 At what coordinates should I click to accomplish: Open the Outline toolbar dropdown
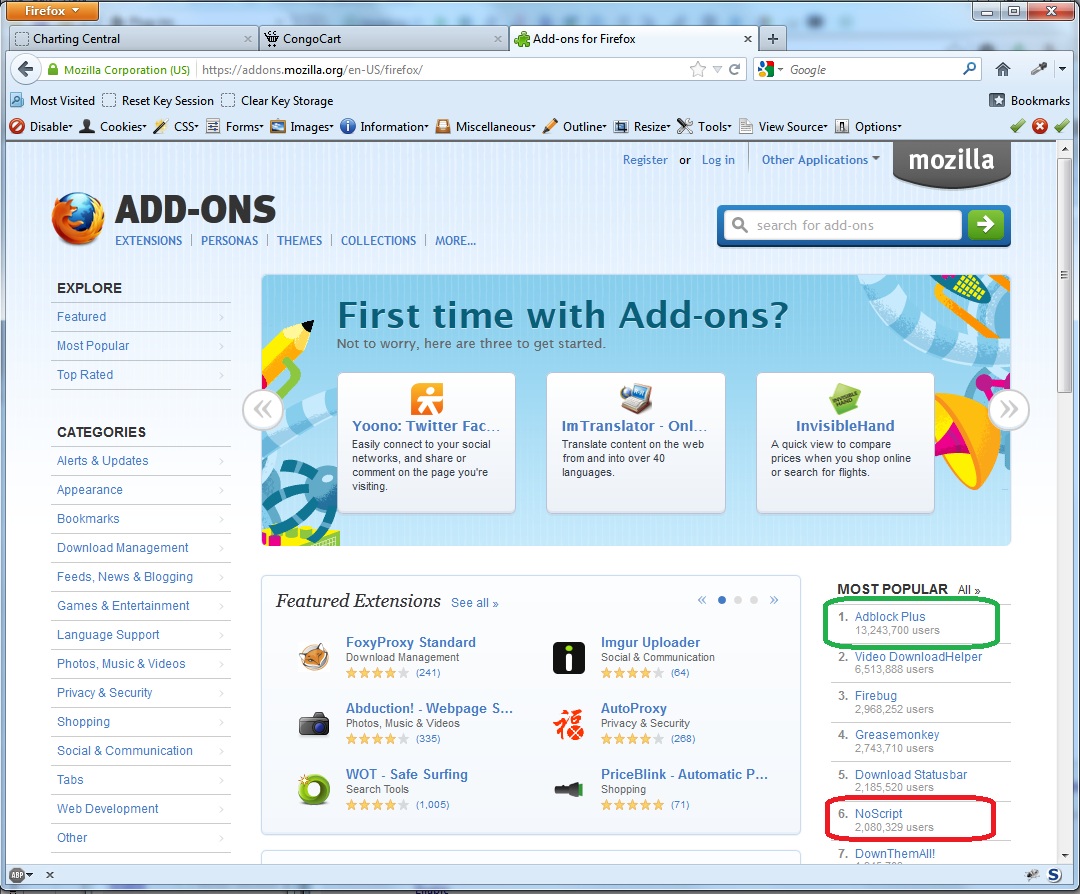point(574,127)
